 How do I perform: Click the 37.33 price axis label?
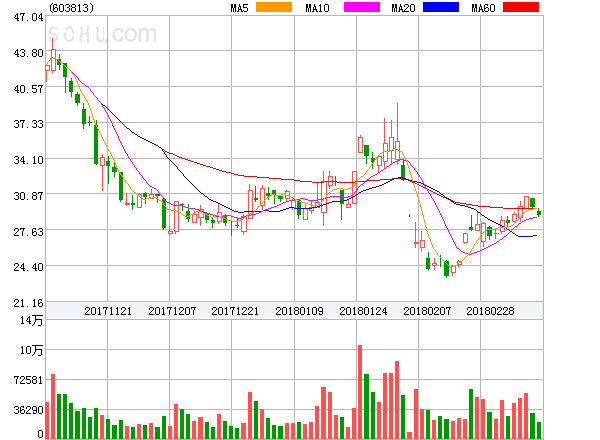[x=28, y=124]
